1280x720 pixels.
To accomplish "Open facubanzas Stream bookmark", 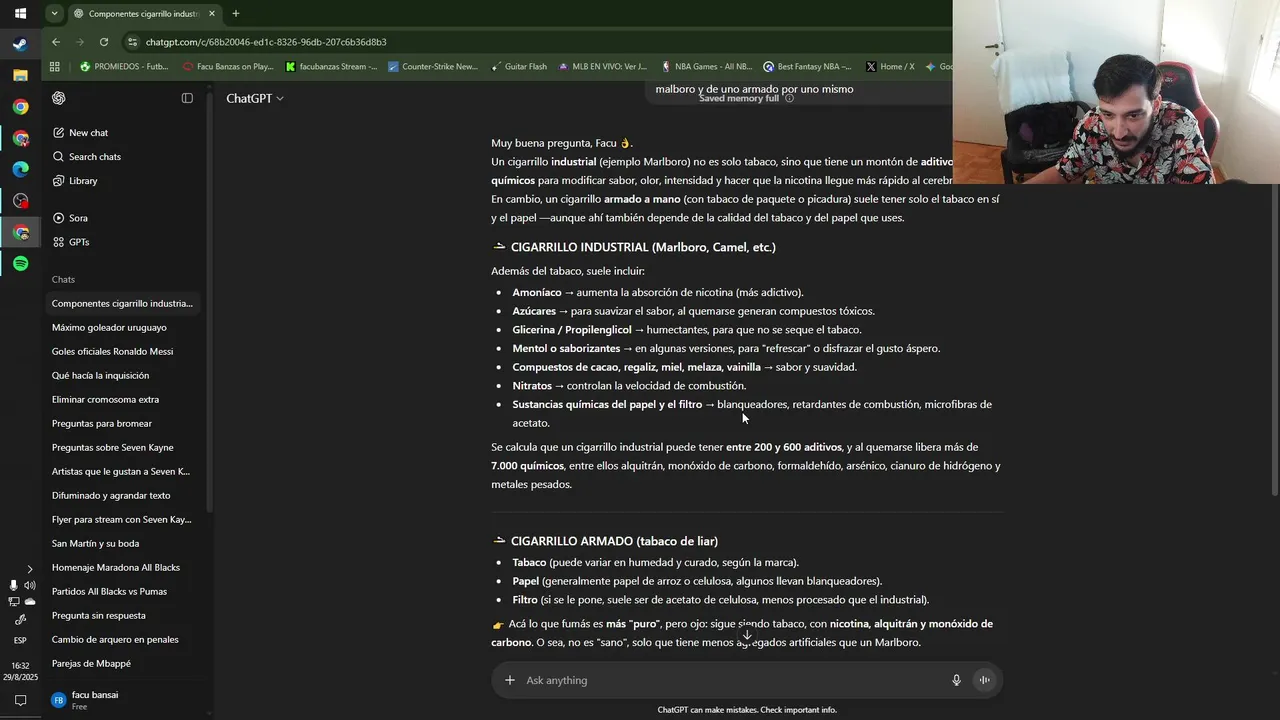I will (331, 67).
